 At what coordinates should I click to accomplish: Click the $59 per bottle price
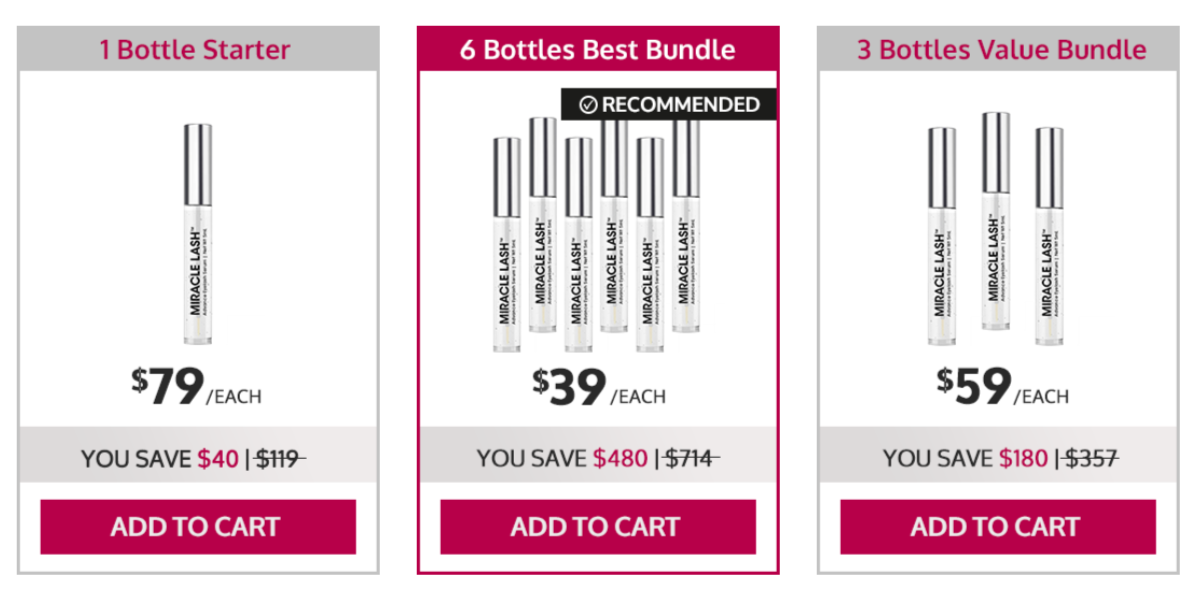pyautogui.click(x=973, y=385)
